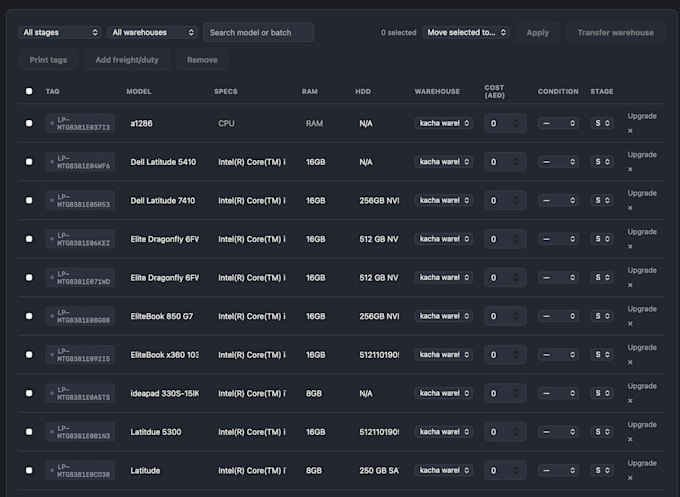Screen dimensions: 680x497
Task: Check the Dell Latitude 7410 row
Action: (x=29, y=200)
